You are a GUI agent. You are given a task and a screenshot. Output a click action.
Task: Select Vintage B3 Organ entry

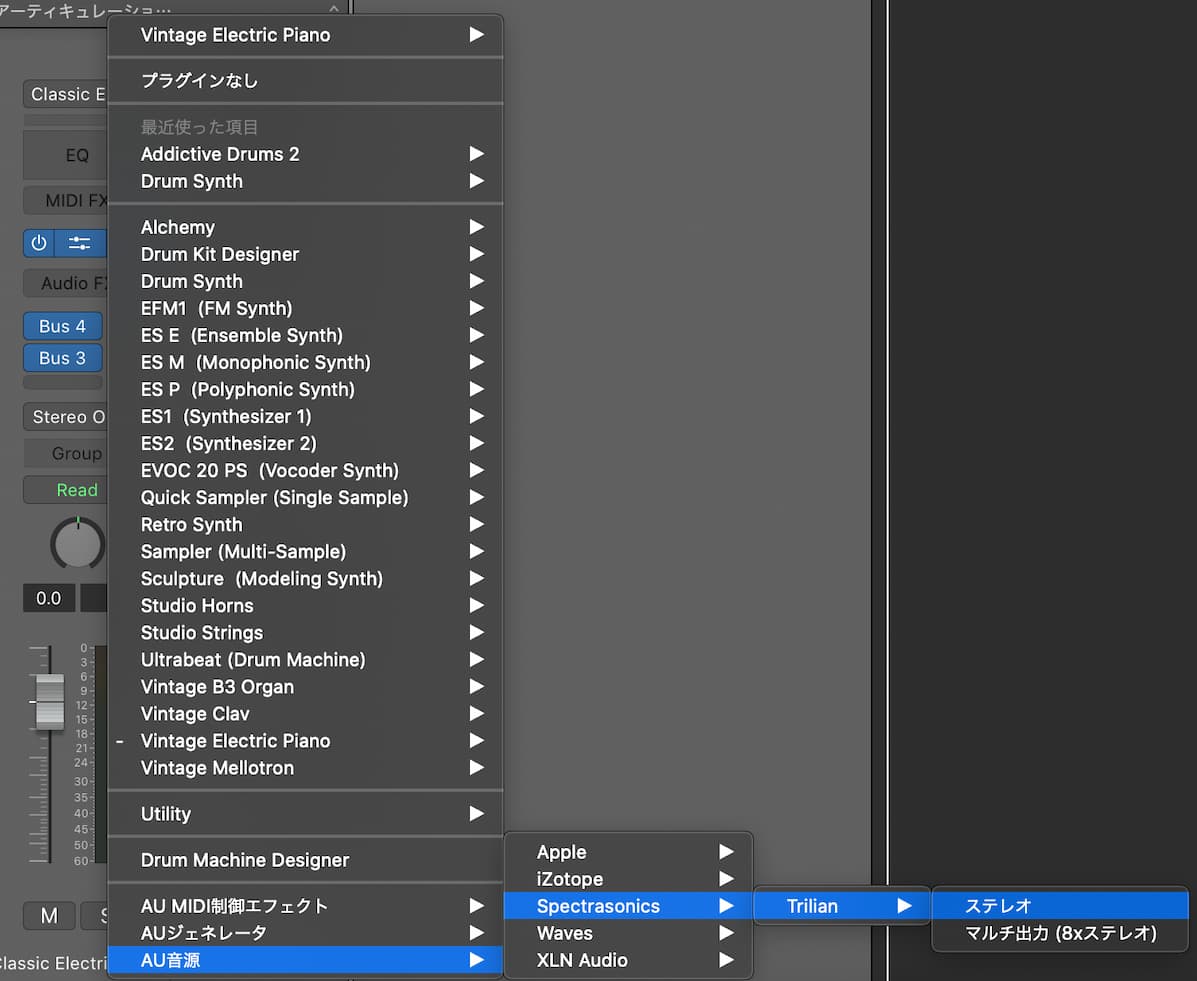pos(305,687)
